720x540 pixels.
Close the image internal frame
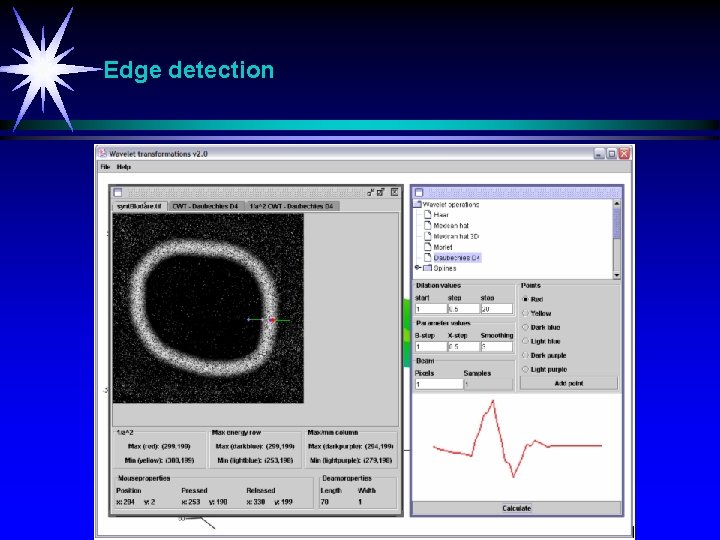[x=395, y=191]
